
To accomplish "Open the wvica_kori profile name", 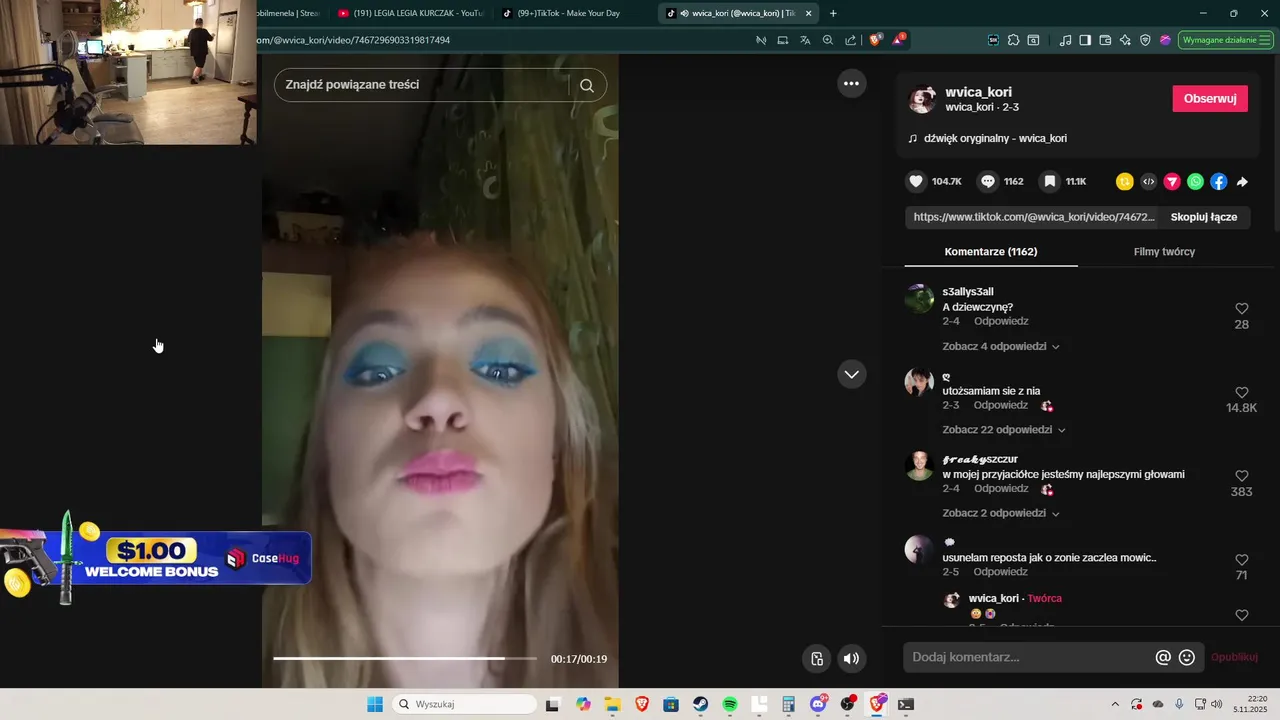I will pos(978,92).
